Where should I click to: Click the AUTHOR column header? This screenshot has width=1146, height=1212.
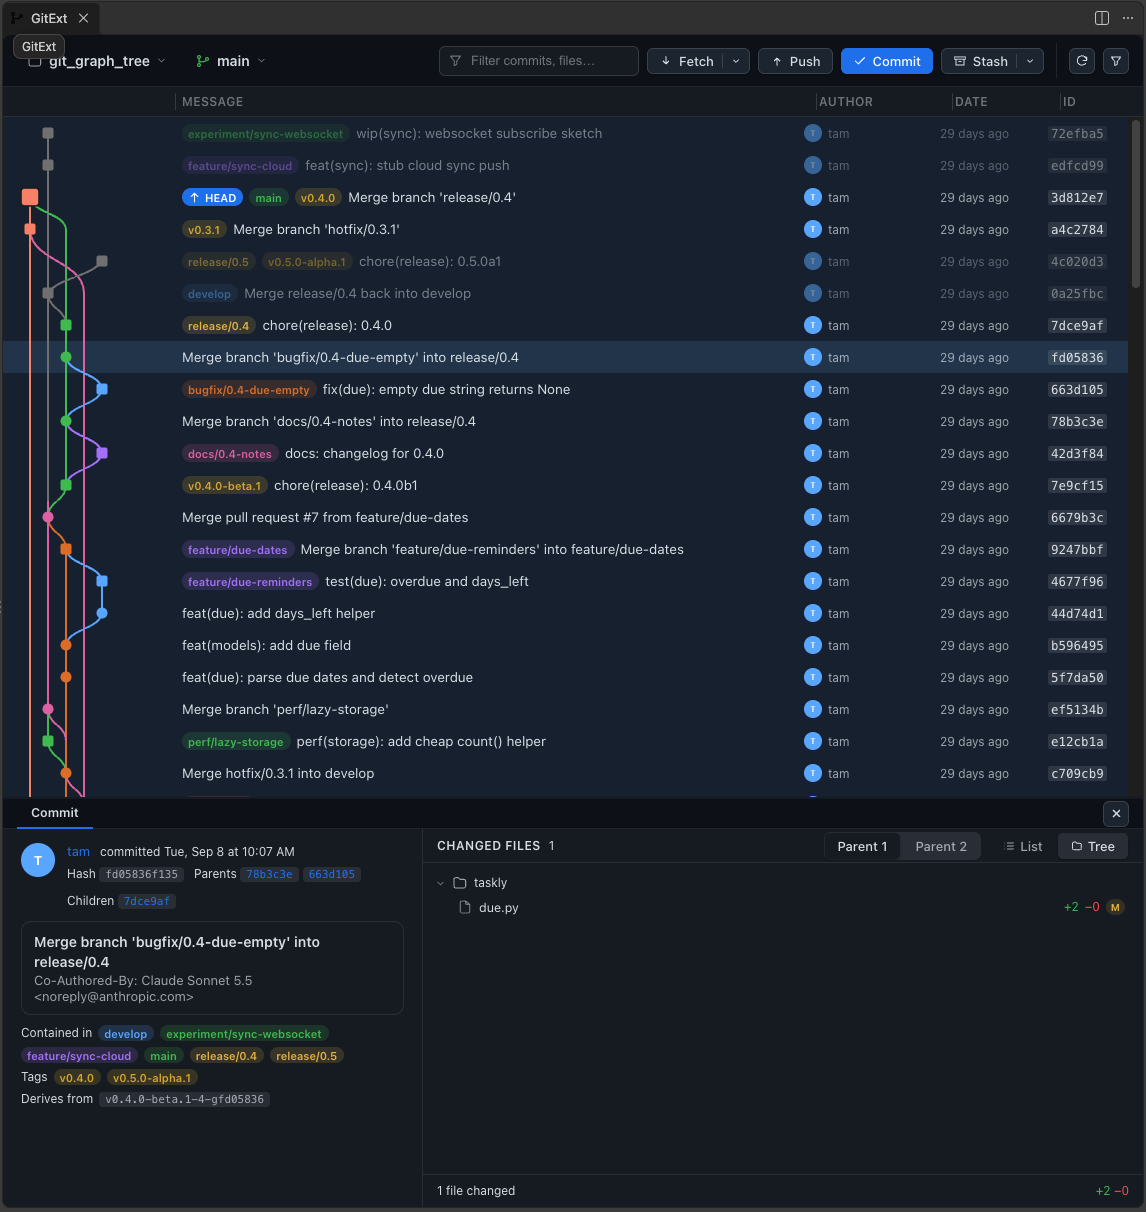[x=846, y=102]
